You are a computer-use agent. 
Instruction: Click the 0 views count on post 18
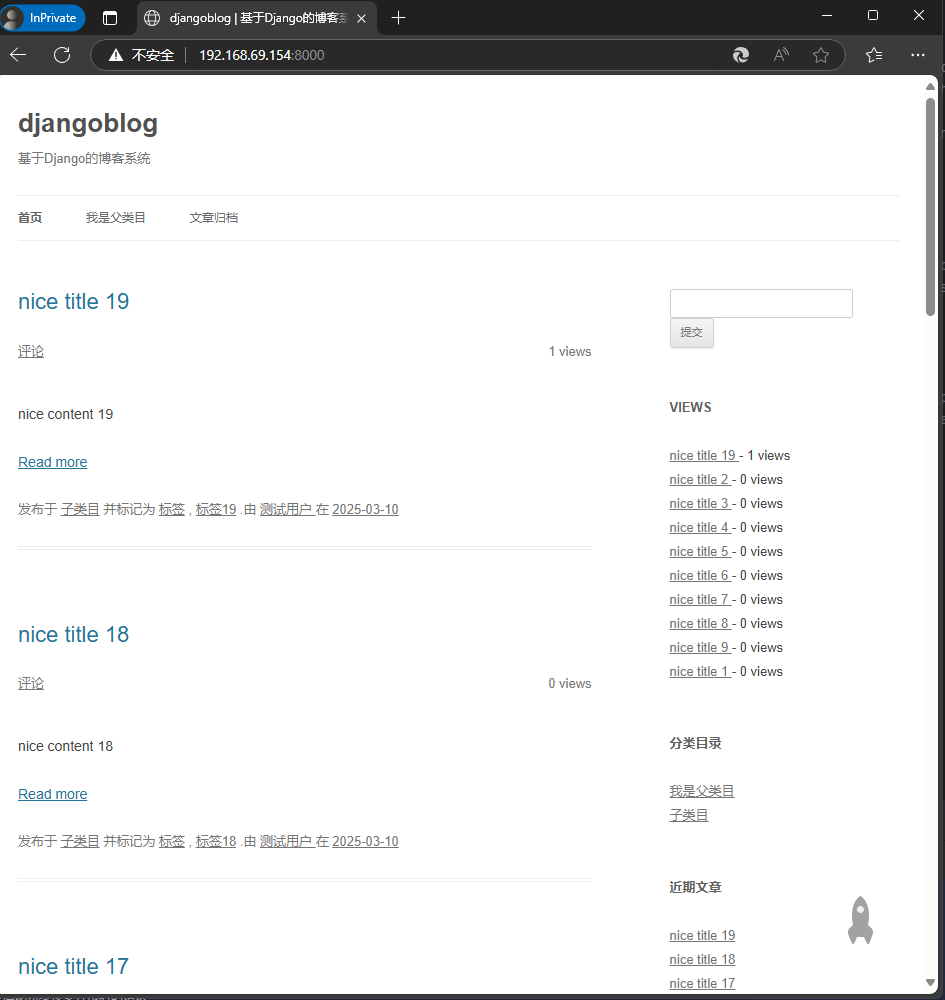(570, 683)
